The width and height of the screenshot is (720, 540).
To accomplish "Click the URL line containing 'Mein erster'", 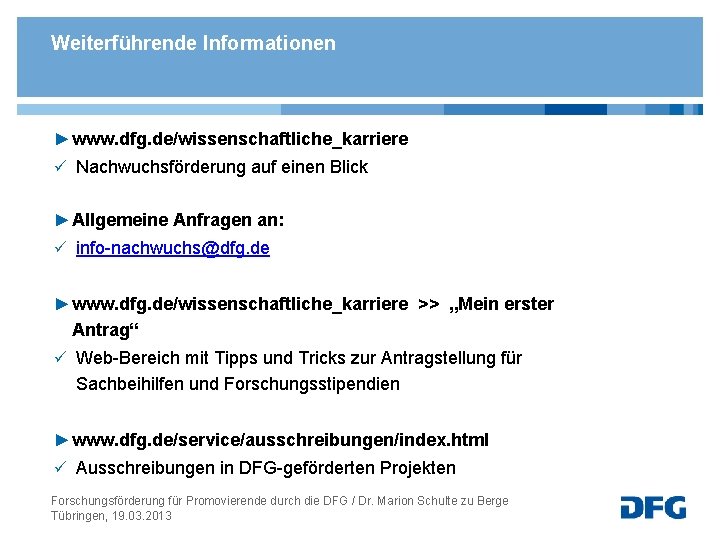I will 313,304.
